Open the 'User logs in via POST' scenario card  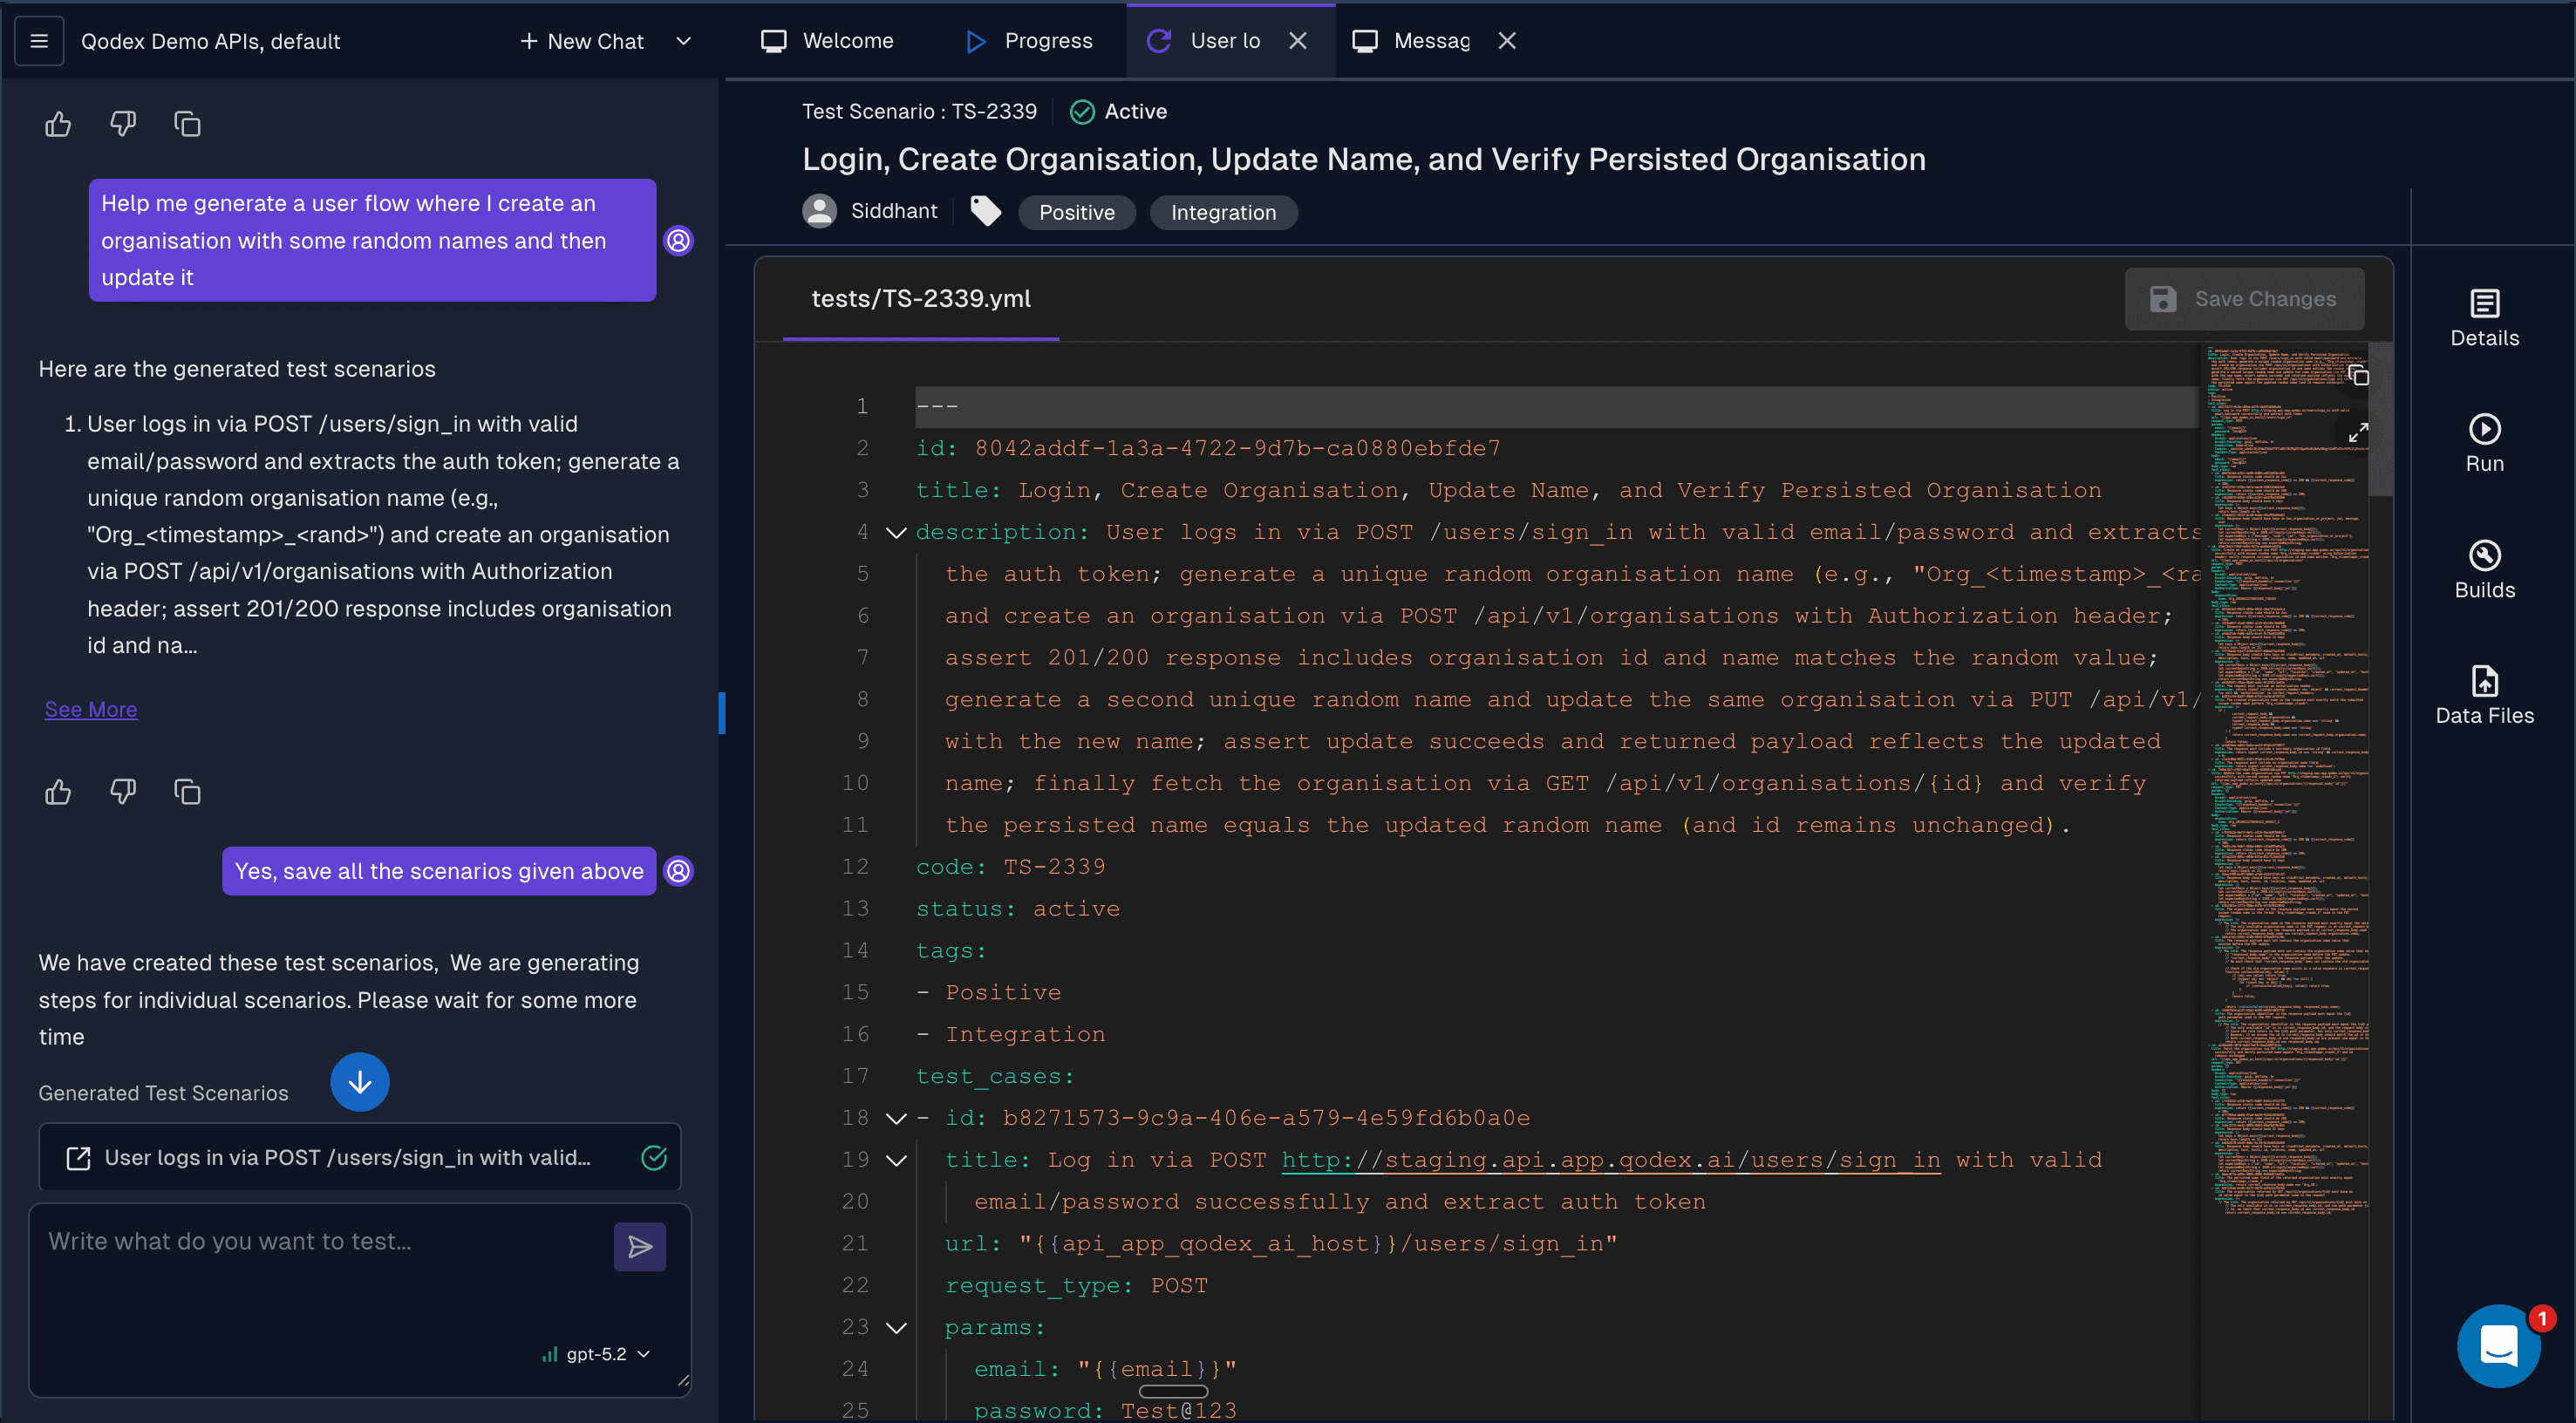point(360,1157)
